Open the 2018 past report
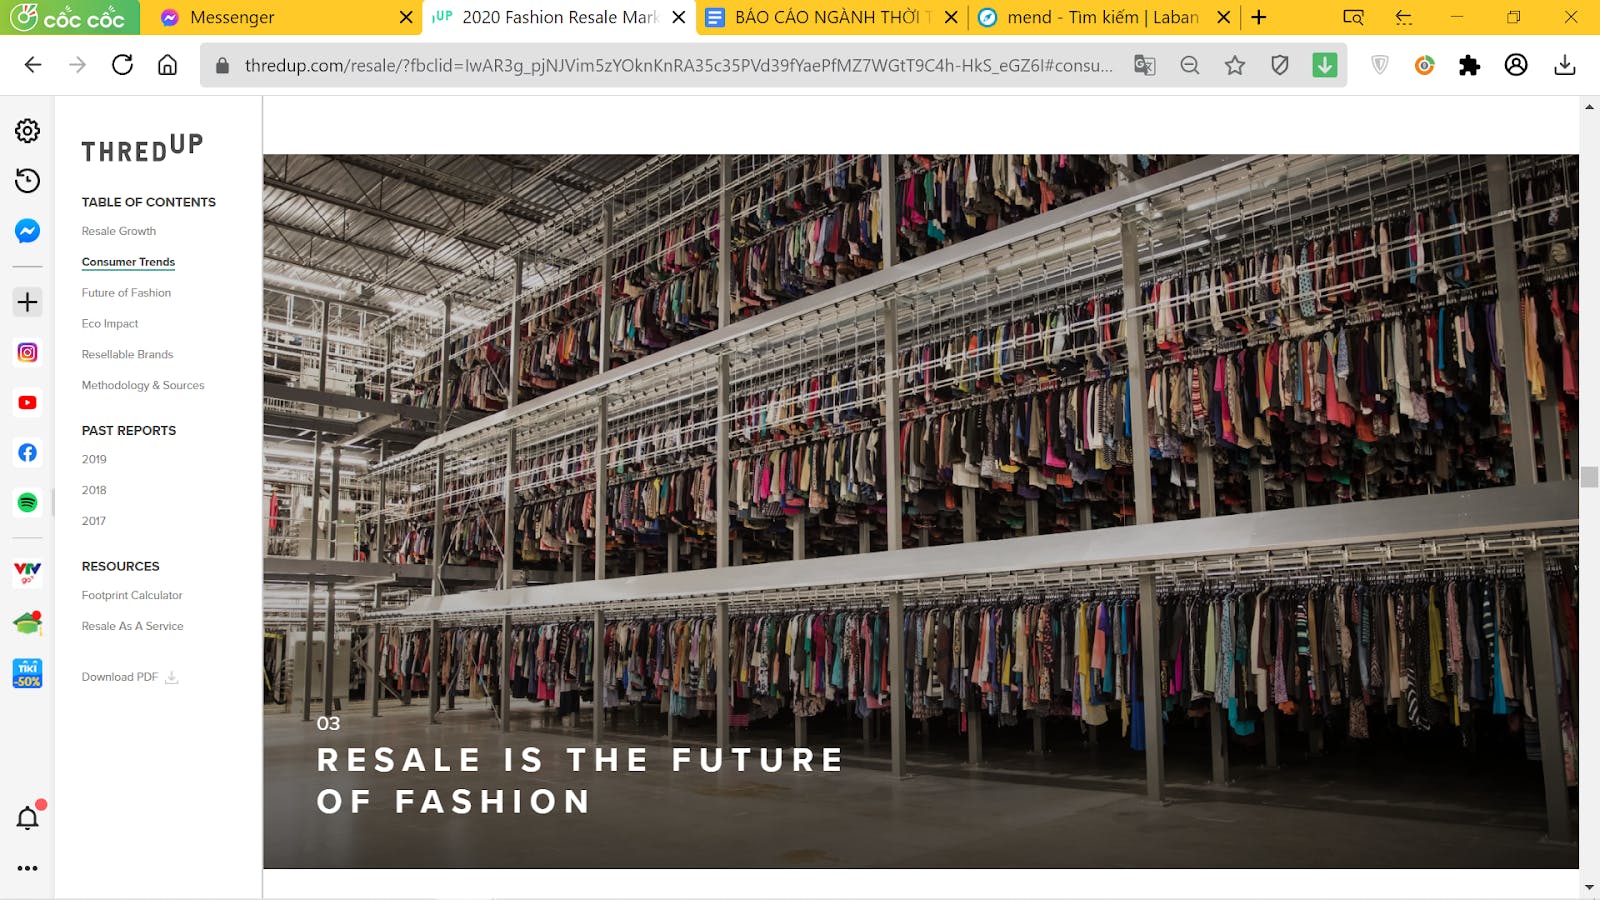Screen dimensions: 1600x900 coord(94,490)
